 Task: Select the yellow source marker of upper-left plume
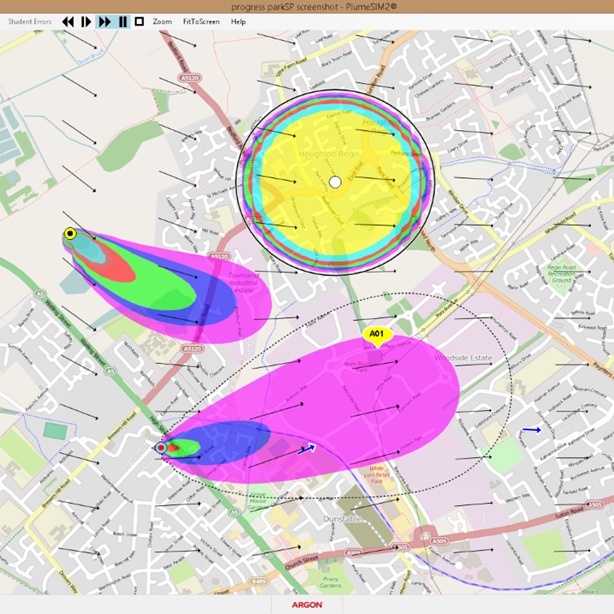(70, 234)
